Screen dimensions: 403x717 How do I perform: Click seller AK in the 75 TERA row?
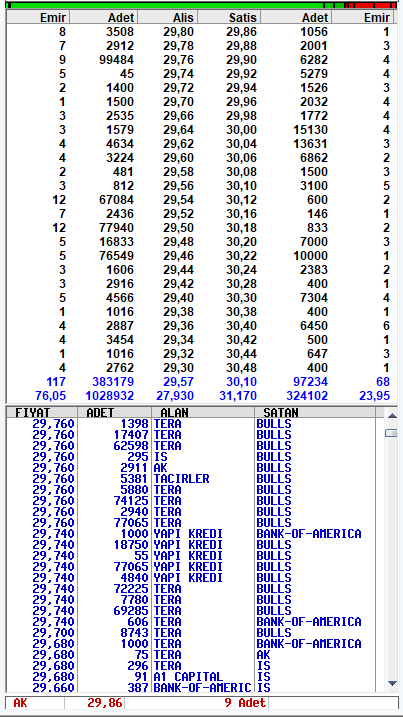pos(263,654)
